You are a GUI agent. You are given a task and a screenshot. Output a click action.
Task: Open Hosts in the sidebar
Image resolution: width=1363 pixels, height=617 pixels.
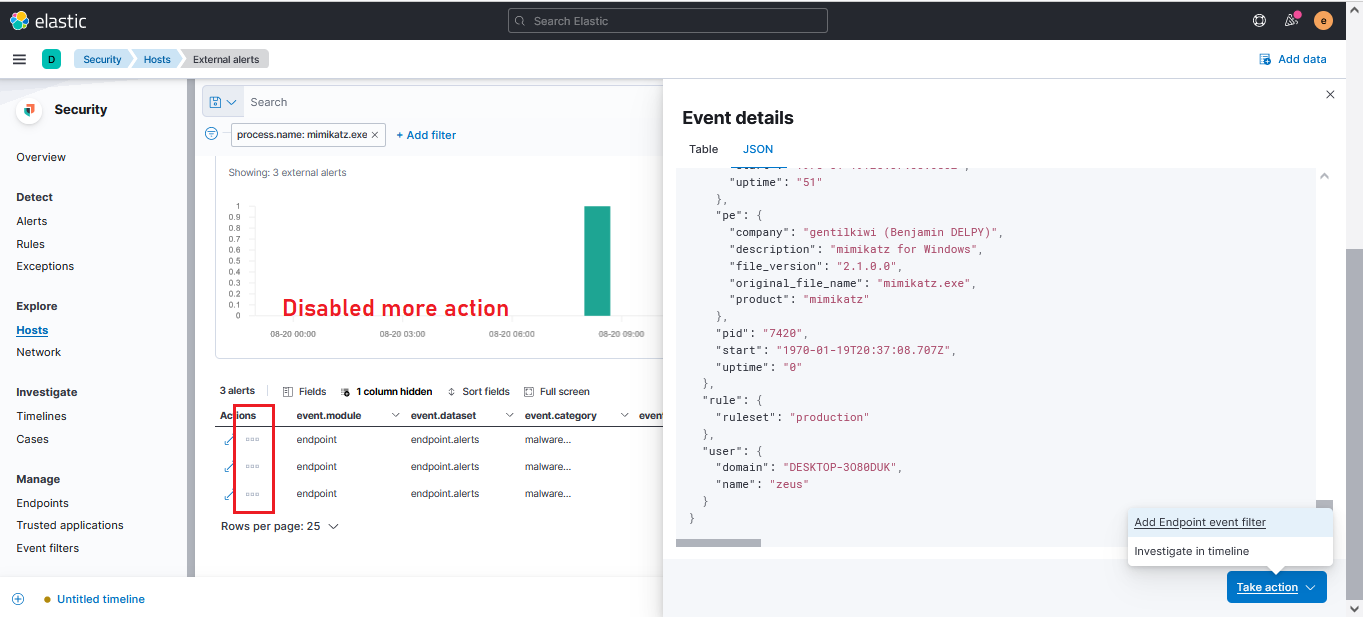32,330
